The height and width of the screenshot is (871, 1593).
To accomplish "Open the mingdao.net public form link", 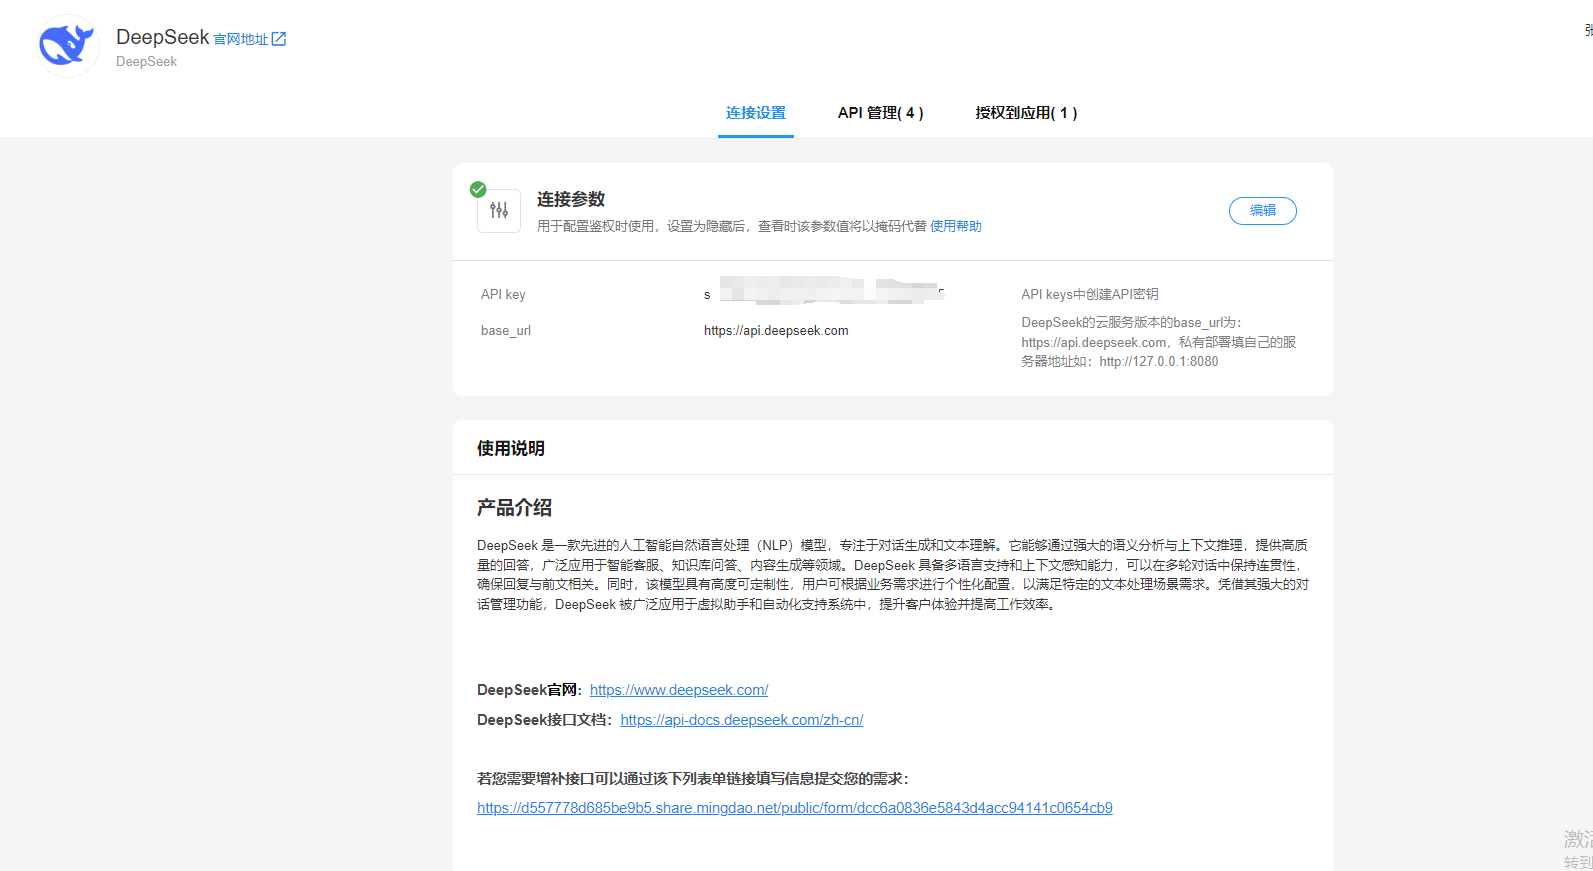I will 794,808.
